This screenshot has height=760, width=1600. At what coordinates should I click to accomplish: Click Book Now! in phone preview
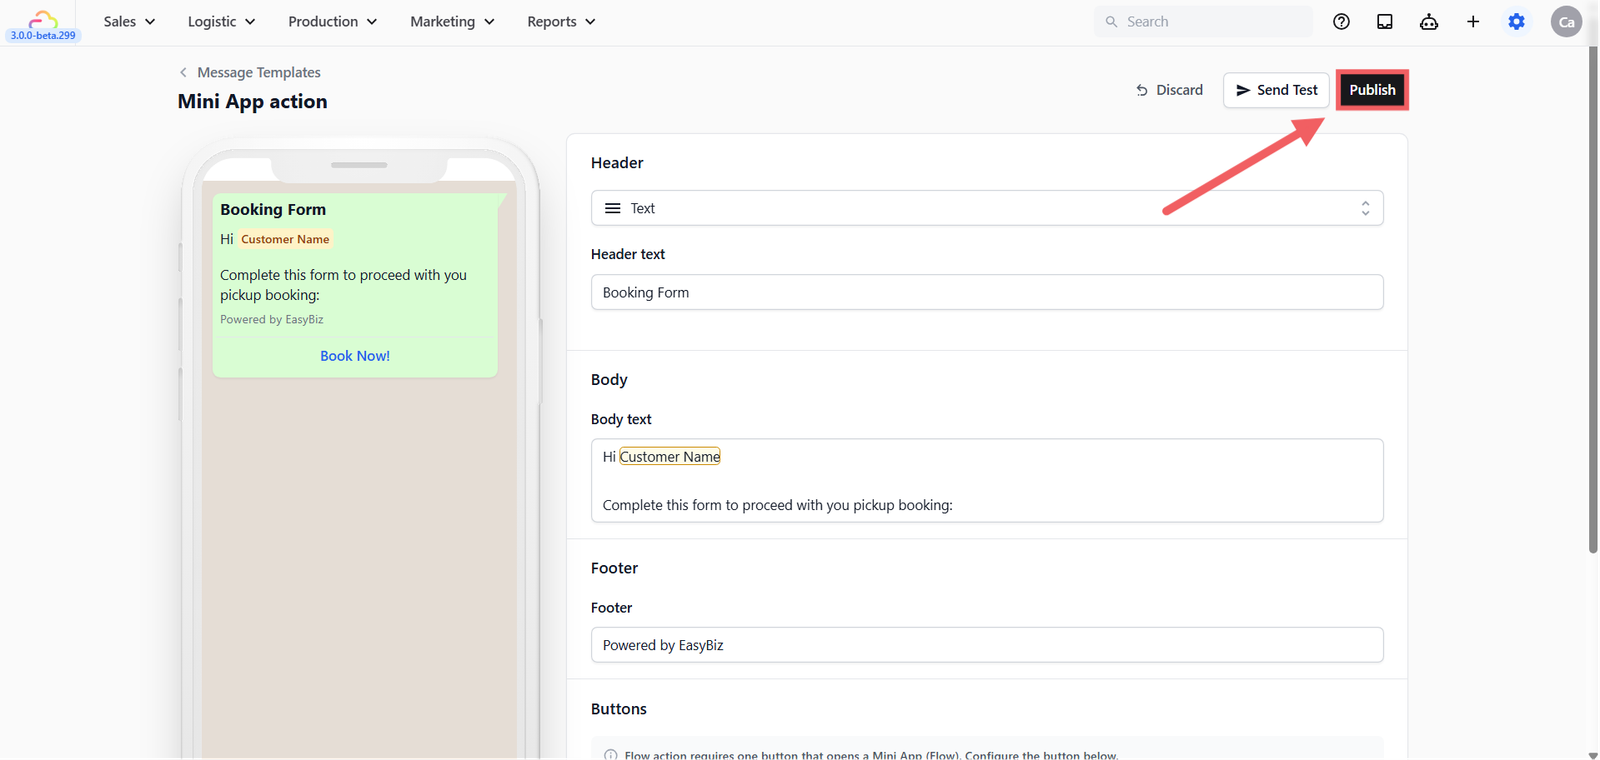[355, 356]
